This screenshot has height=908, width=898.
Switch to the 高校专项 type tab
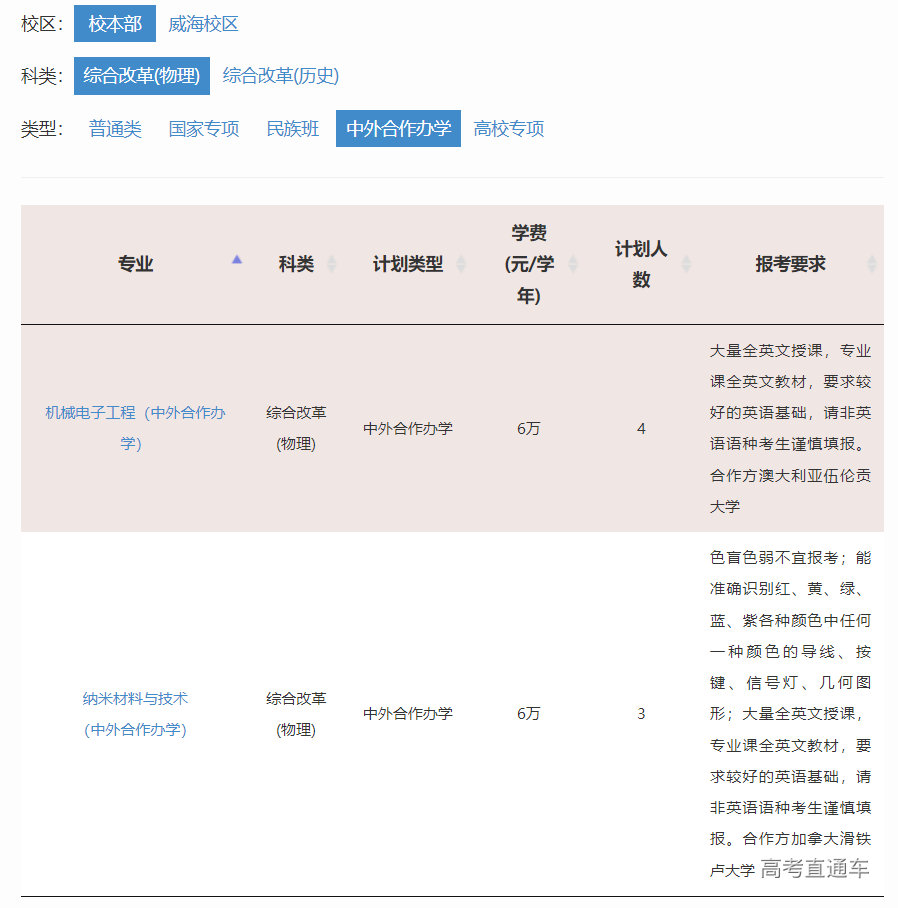(508, 128)
